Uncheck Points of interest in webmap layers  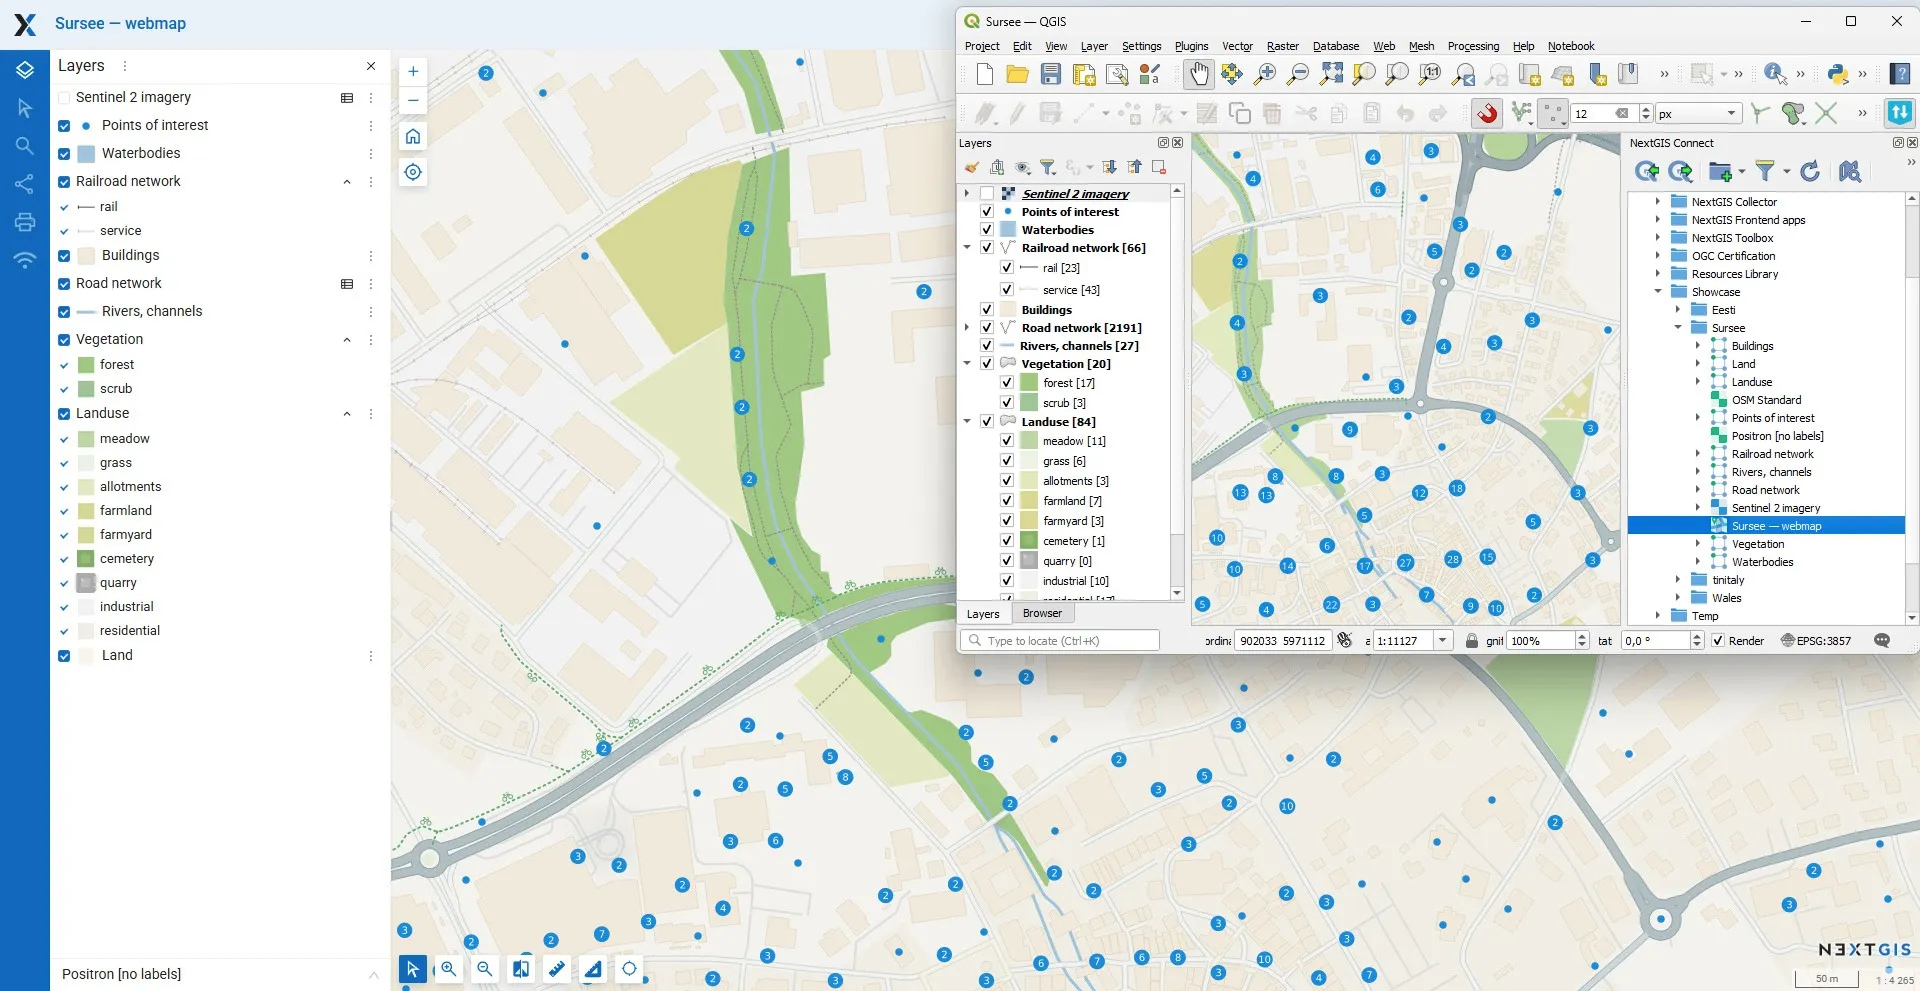click(x=64, y=126)
